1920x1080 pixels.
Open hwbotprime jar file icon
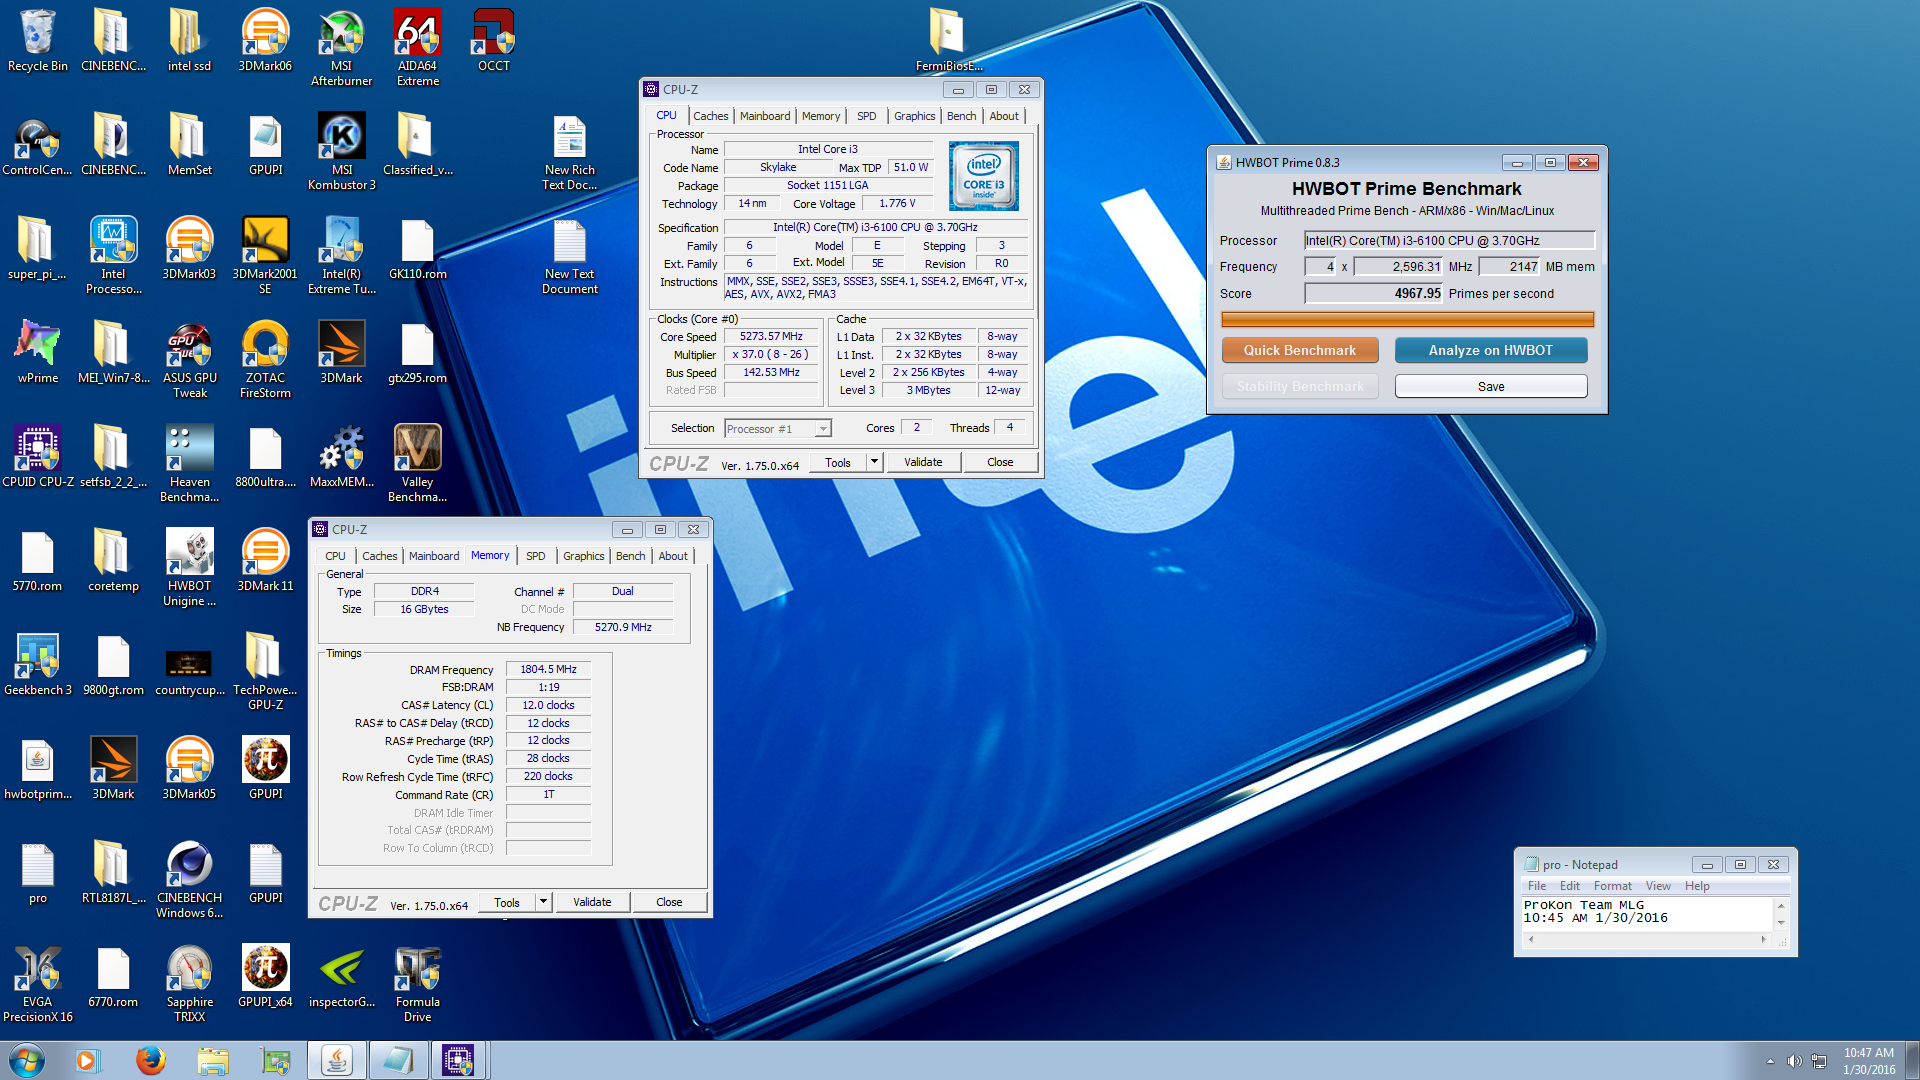tap(38, 769)
